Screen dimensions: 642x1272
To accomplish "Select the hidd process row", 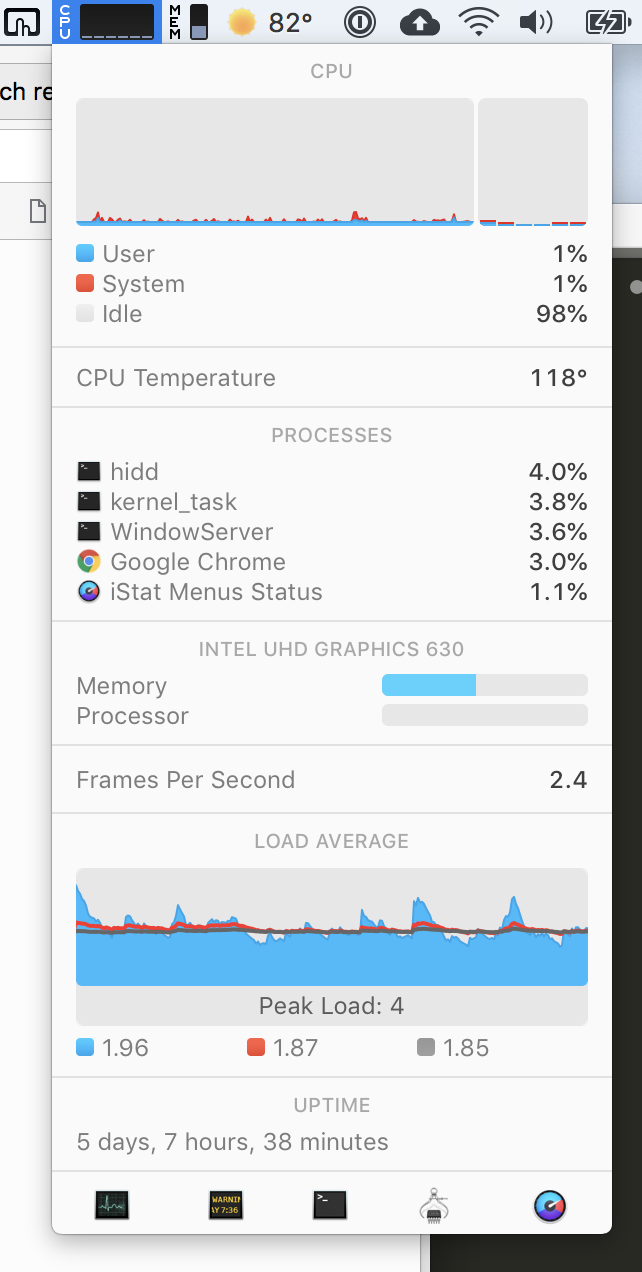I will [x=332, y=472].
